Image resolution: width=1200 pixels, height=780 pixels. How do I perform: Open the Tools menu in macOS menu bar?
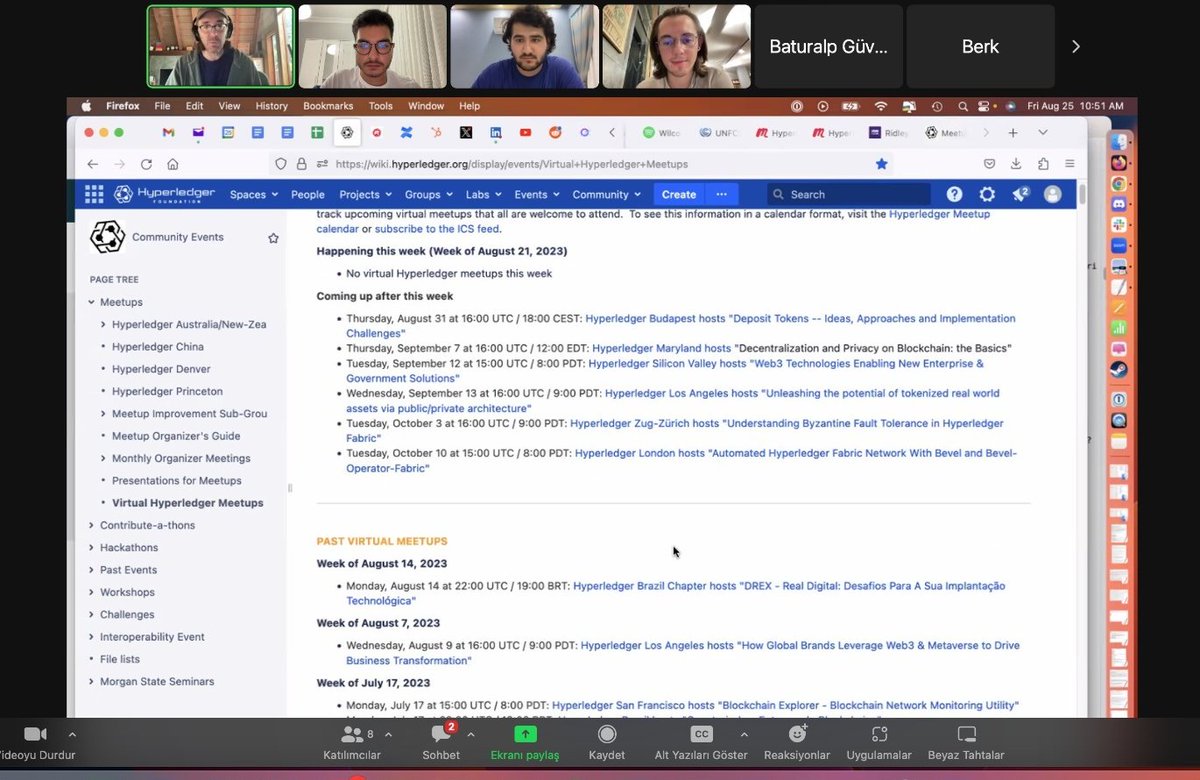pyautogui.click(x=381, y=106)
